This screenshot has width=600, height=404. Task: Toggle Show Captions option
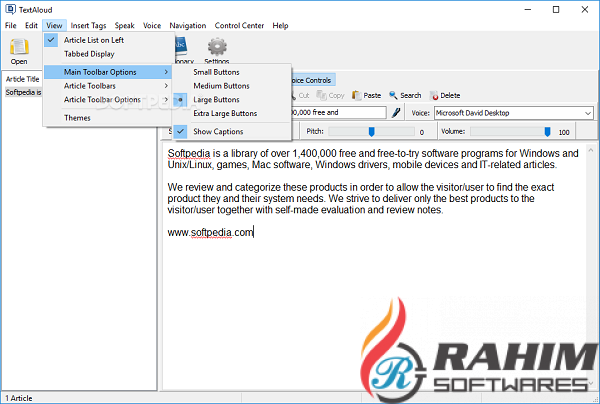[232, 132]
